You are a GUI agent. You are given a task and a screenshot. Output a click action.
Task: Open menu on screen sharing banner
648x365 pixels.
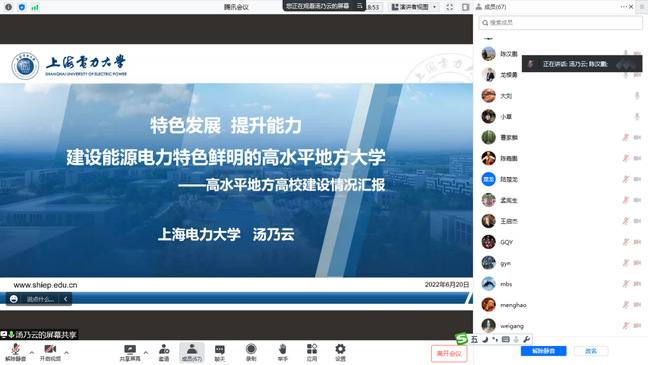(360, 6)
